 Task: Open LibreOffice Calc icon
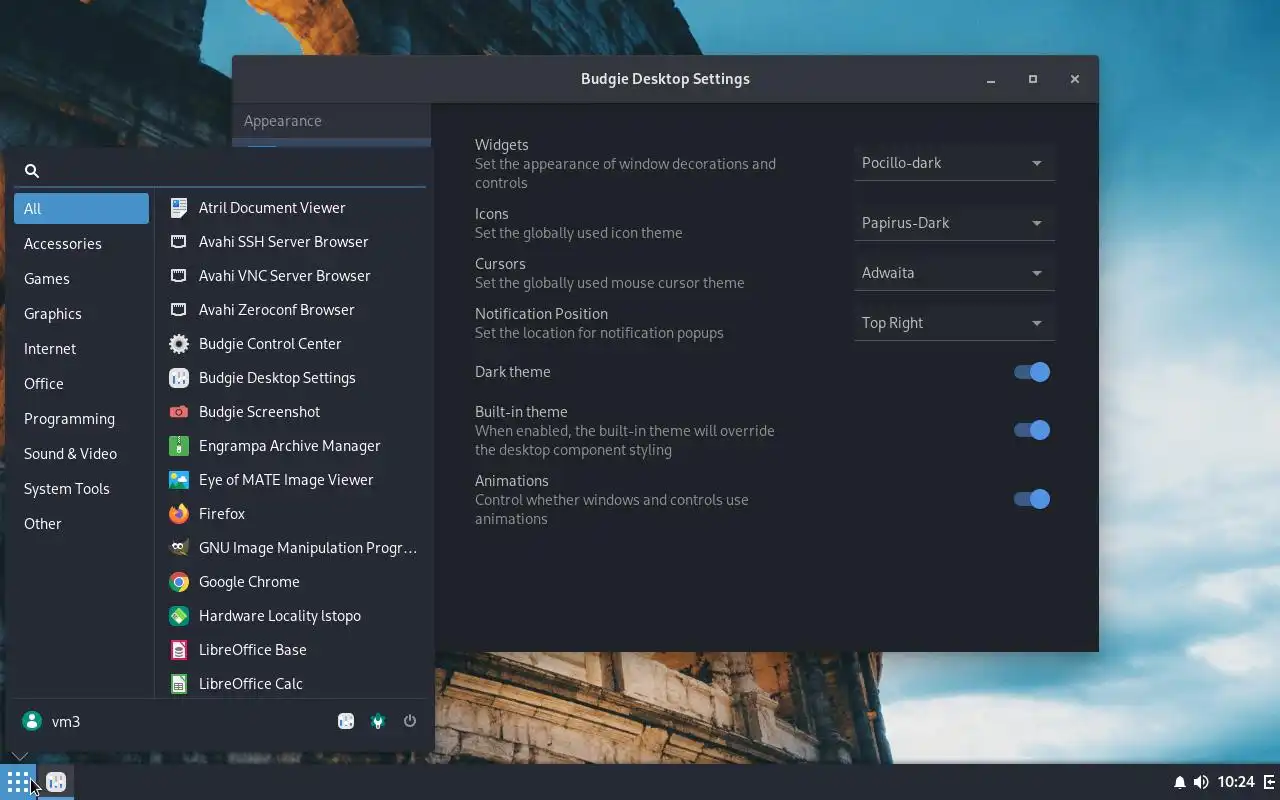pos(179,683)
